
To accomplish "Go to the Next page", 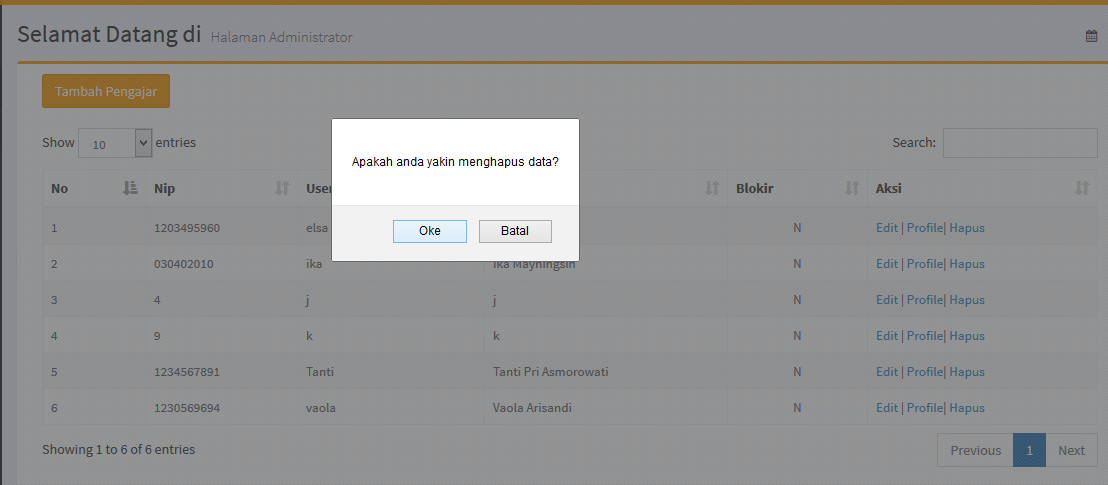I will (x=1071, y=450).
